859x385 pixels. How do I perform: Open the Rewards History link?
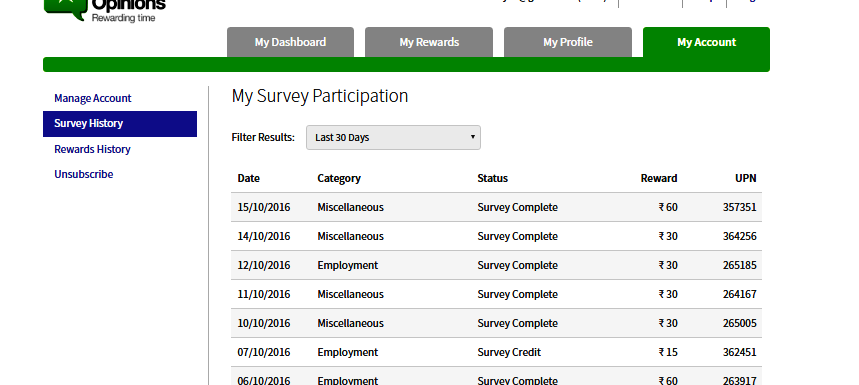[92, 149]
